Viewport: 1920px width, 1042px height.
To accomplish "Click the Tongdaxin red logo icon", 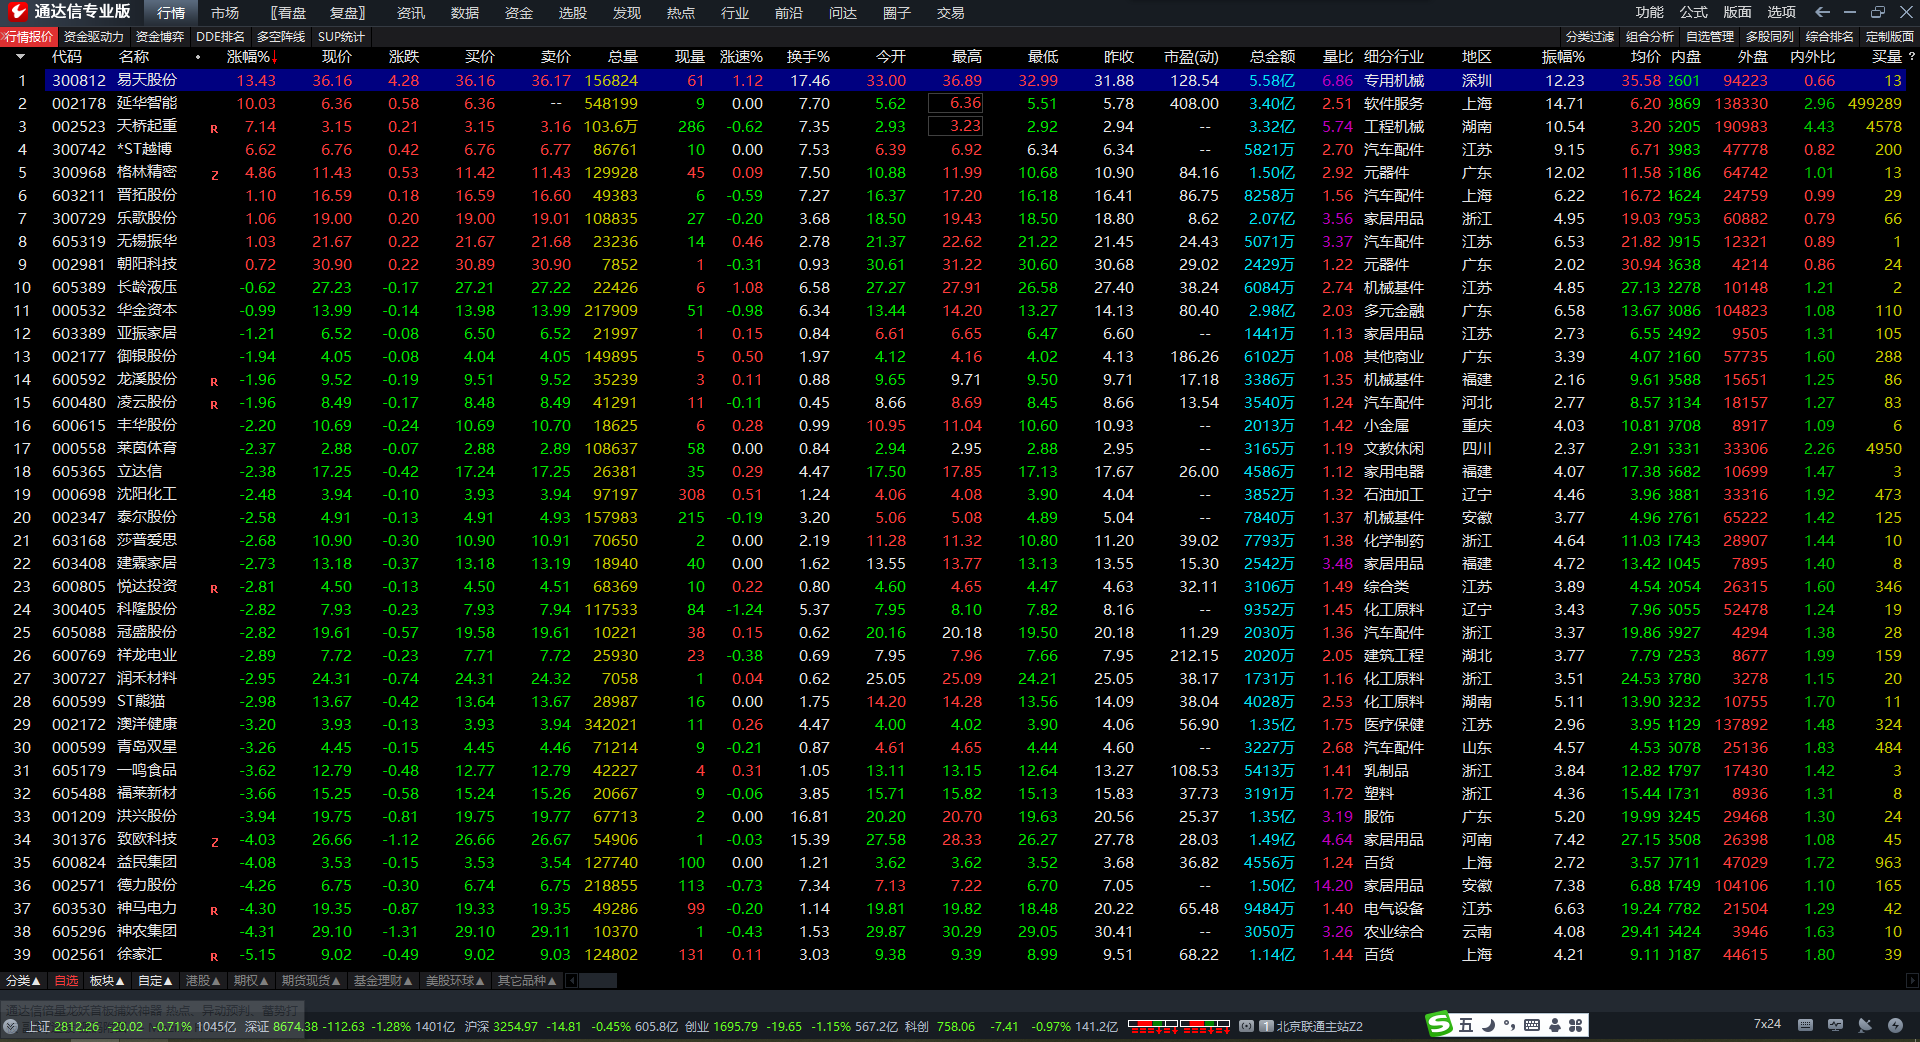I will (17, 12).
